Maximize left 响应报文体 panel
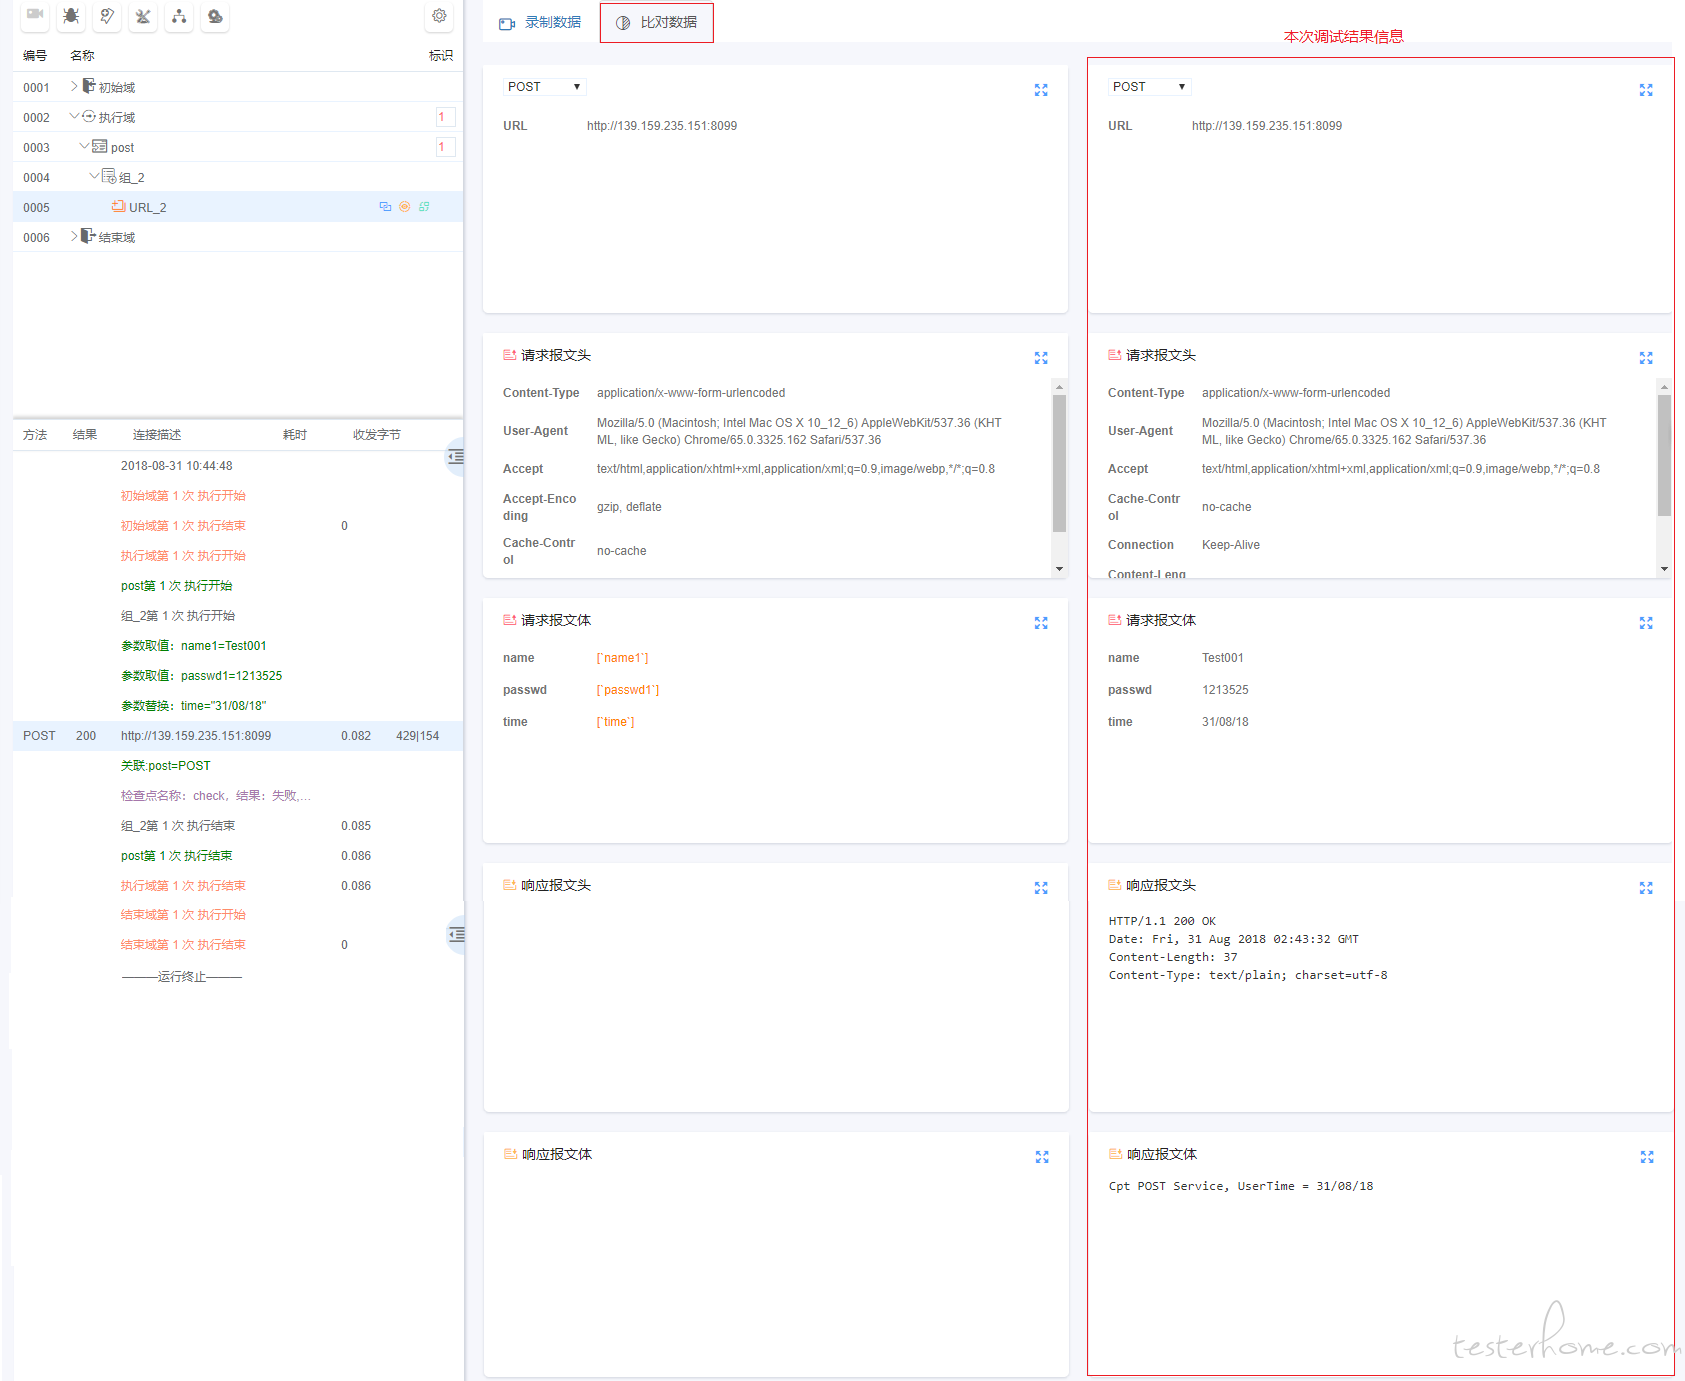The height and width of the screenshot is (1381, 1685). coord(1042,1157)
